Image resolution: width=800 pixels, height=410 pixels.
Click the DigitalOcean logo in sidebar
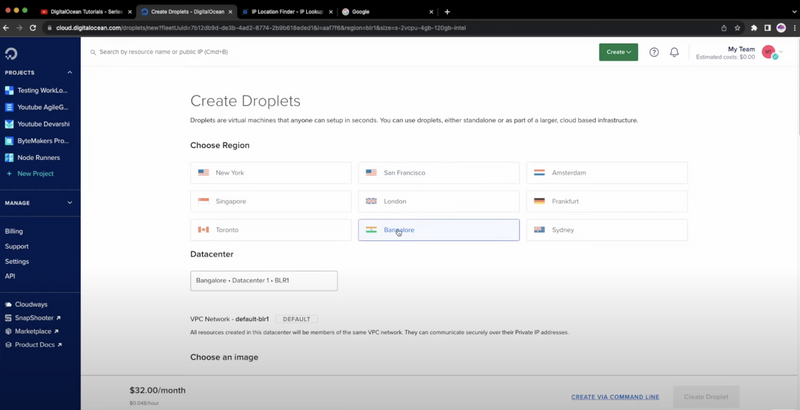[11, 53]
